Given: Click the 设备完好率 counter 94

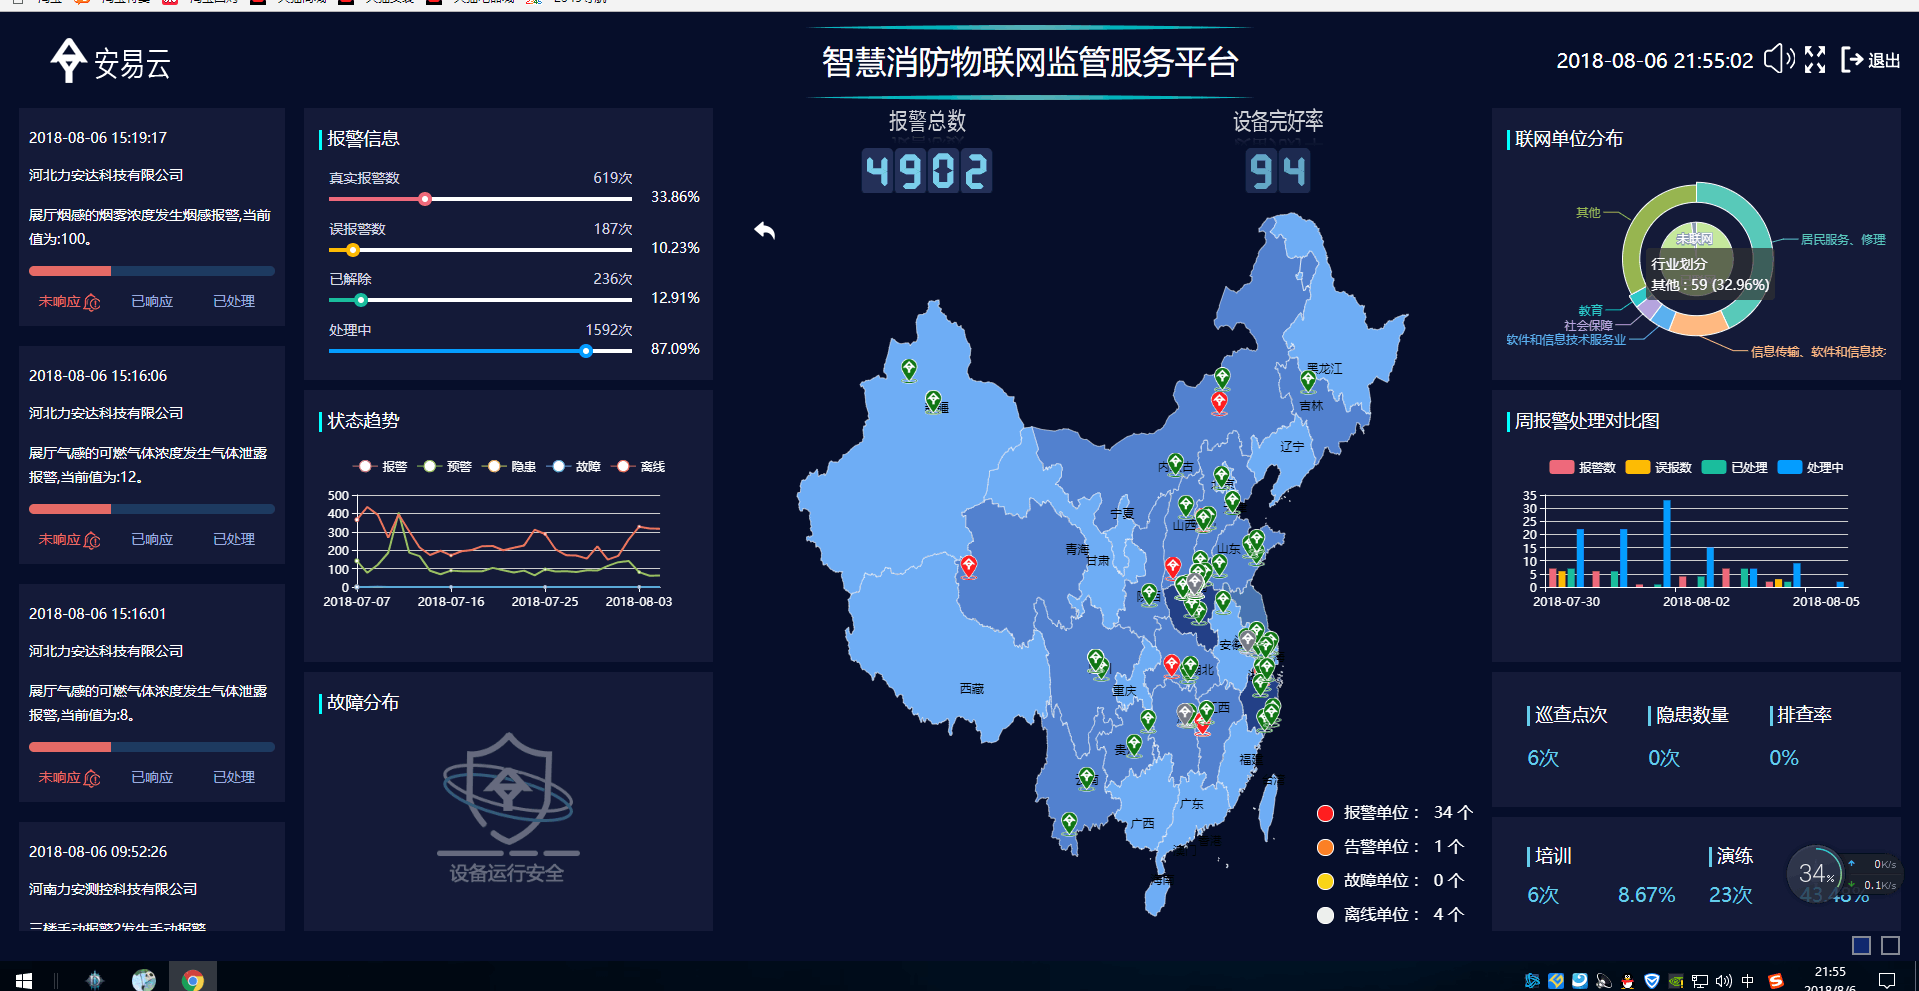Looking at the screenshot, I should (x=1278, y=171).
